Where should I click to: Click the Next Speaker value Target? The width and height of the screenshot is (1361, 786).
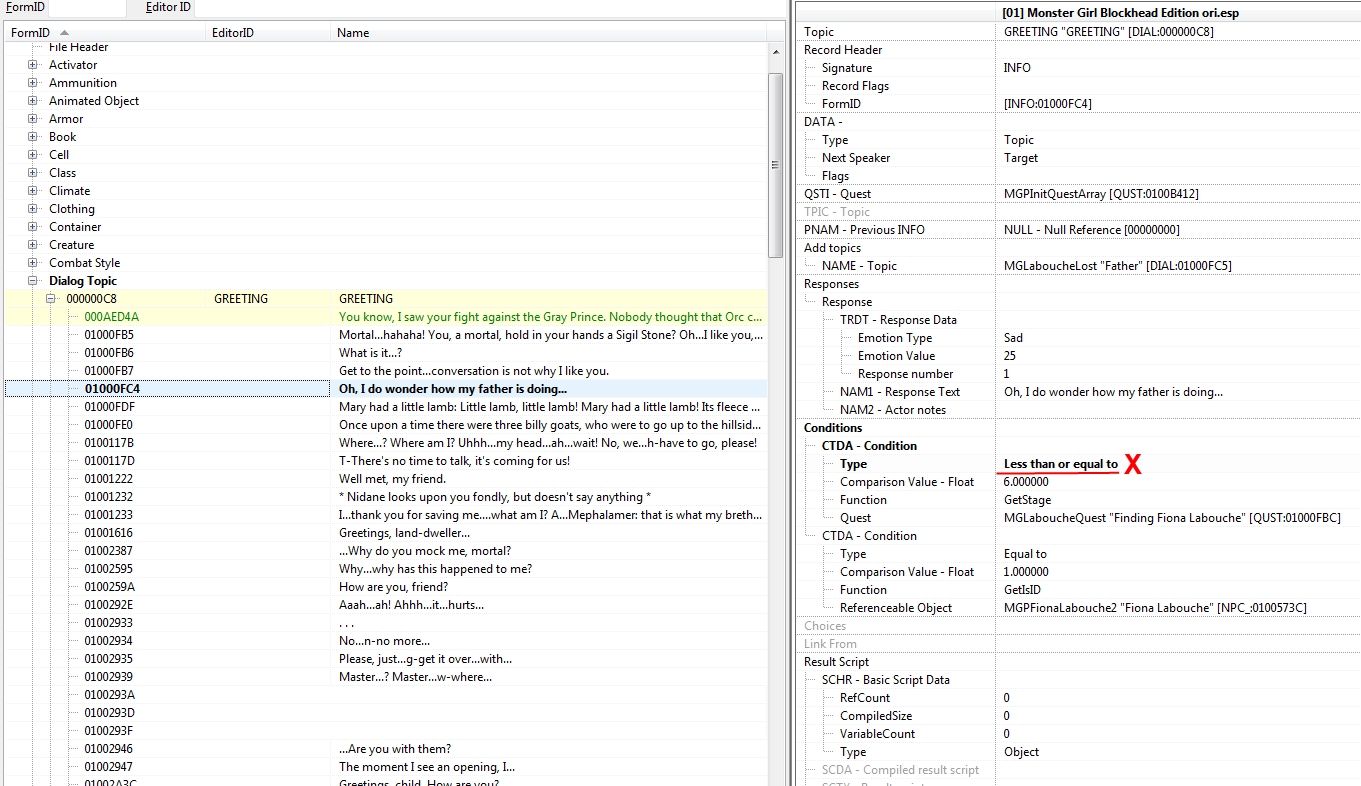click(x=1021, y=158)
